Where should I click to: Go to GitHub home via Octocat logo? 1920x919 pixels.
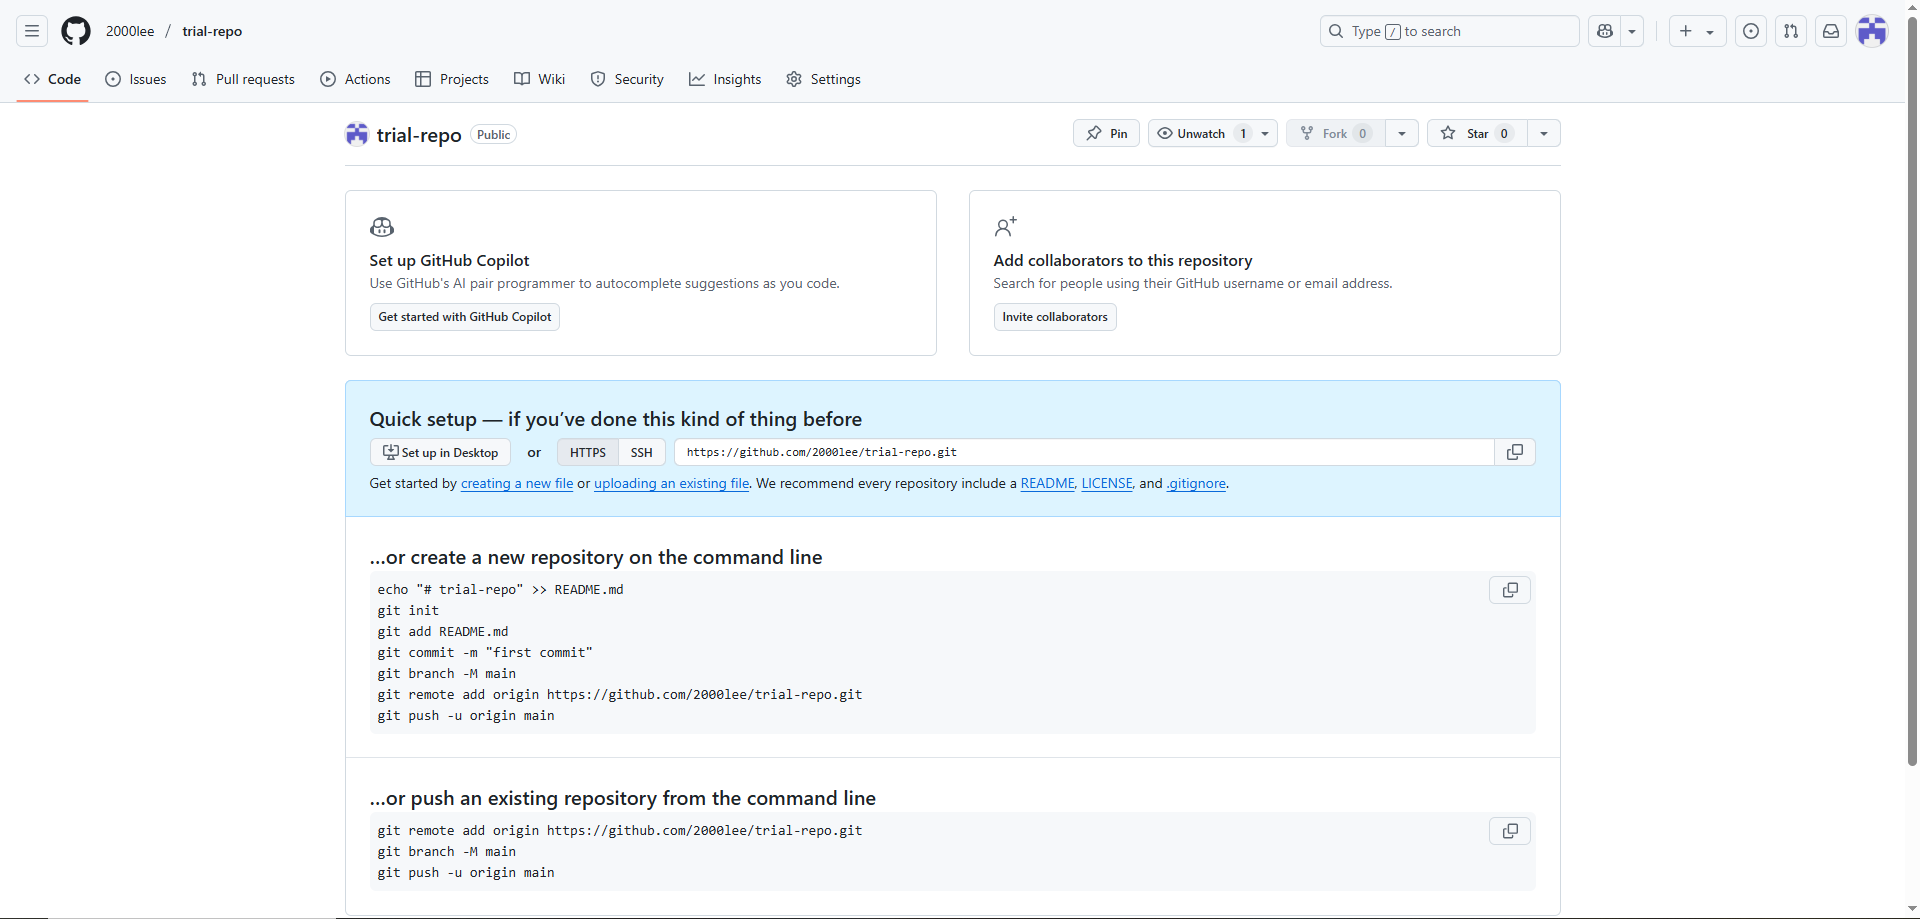[76, 31]
